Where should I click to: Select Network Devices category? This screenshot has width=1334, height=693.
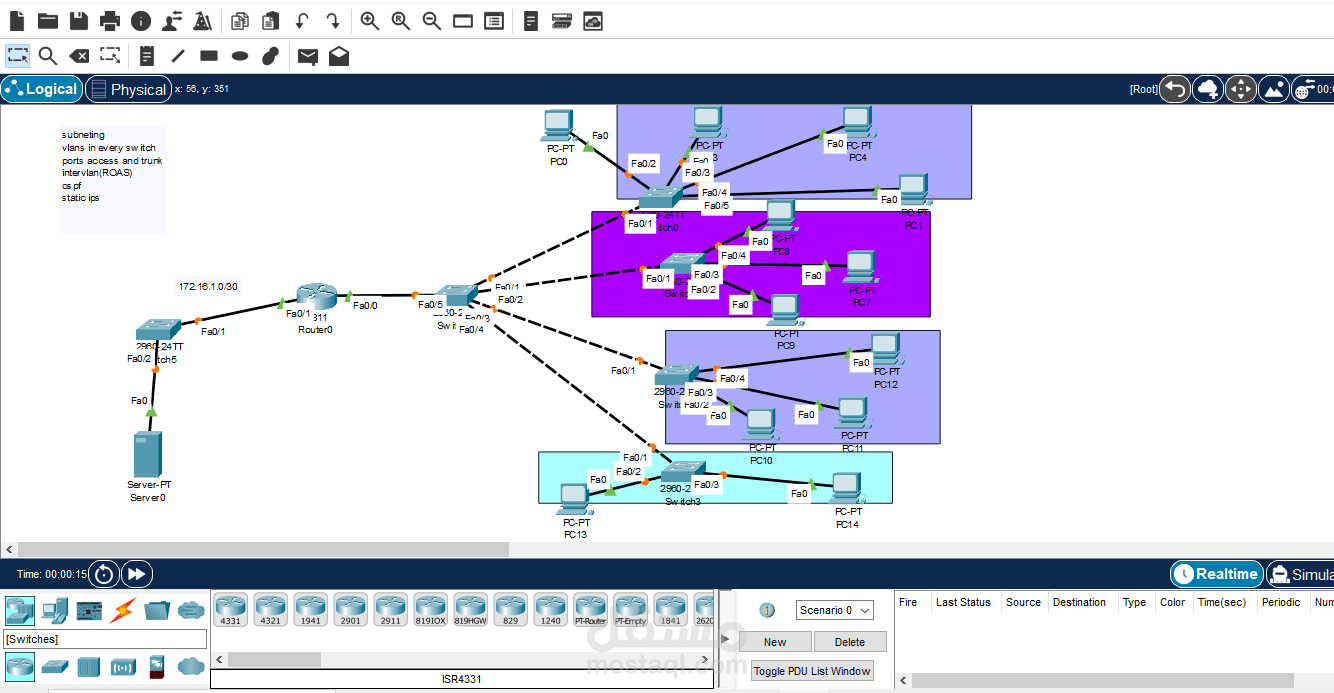[x=20, y=609]
